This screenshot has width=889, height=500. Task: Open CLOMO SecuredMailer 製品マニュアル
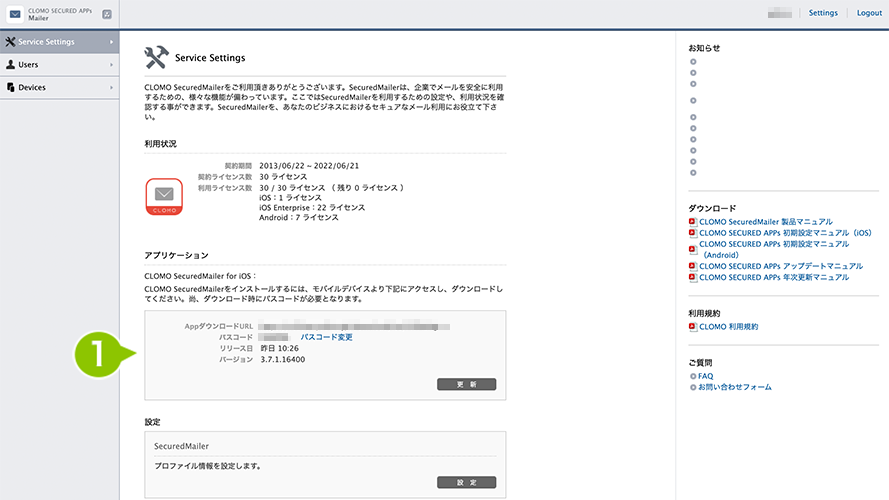tap(765, 222)
